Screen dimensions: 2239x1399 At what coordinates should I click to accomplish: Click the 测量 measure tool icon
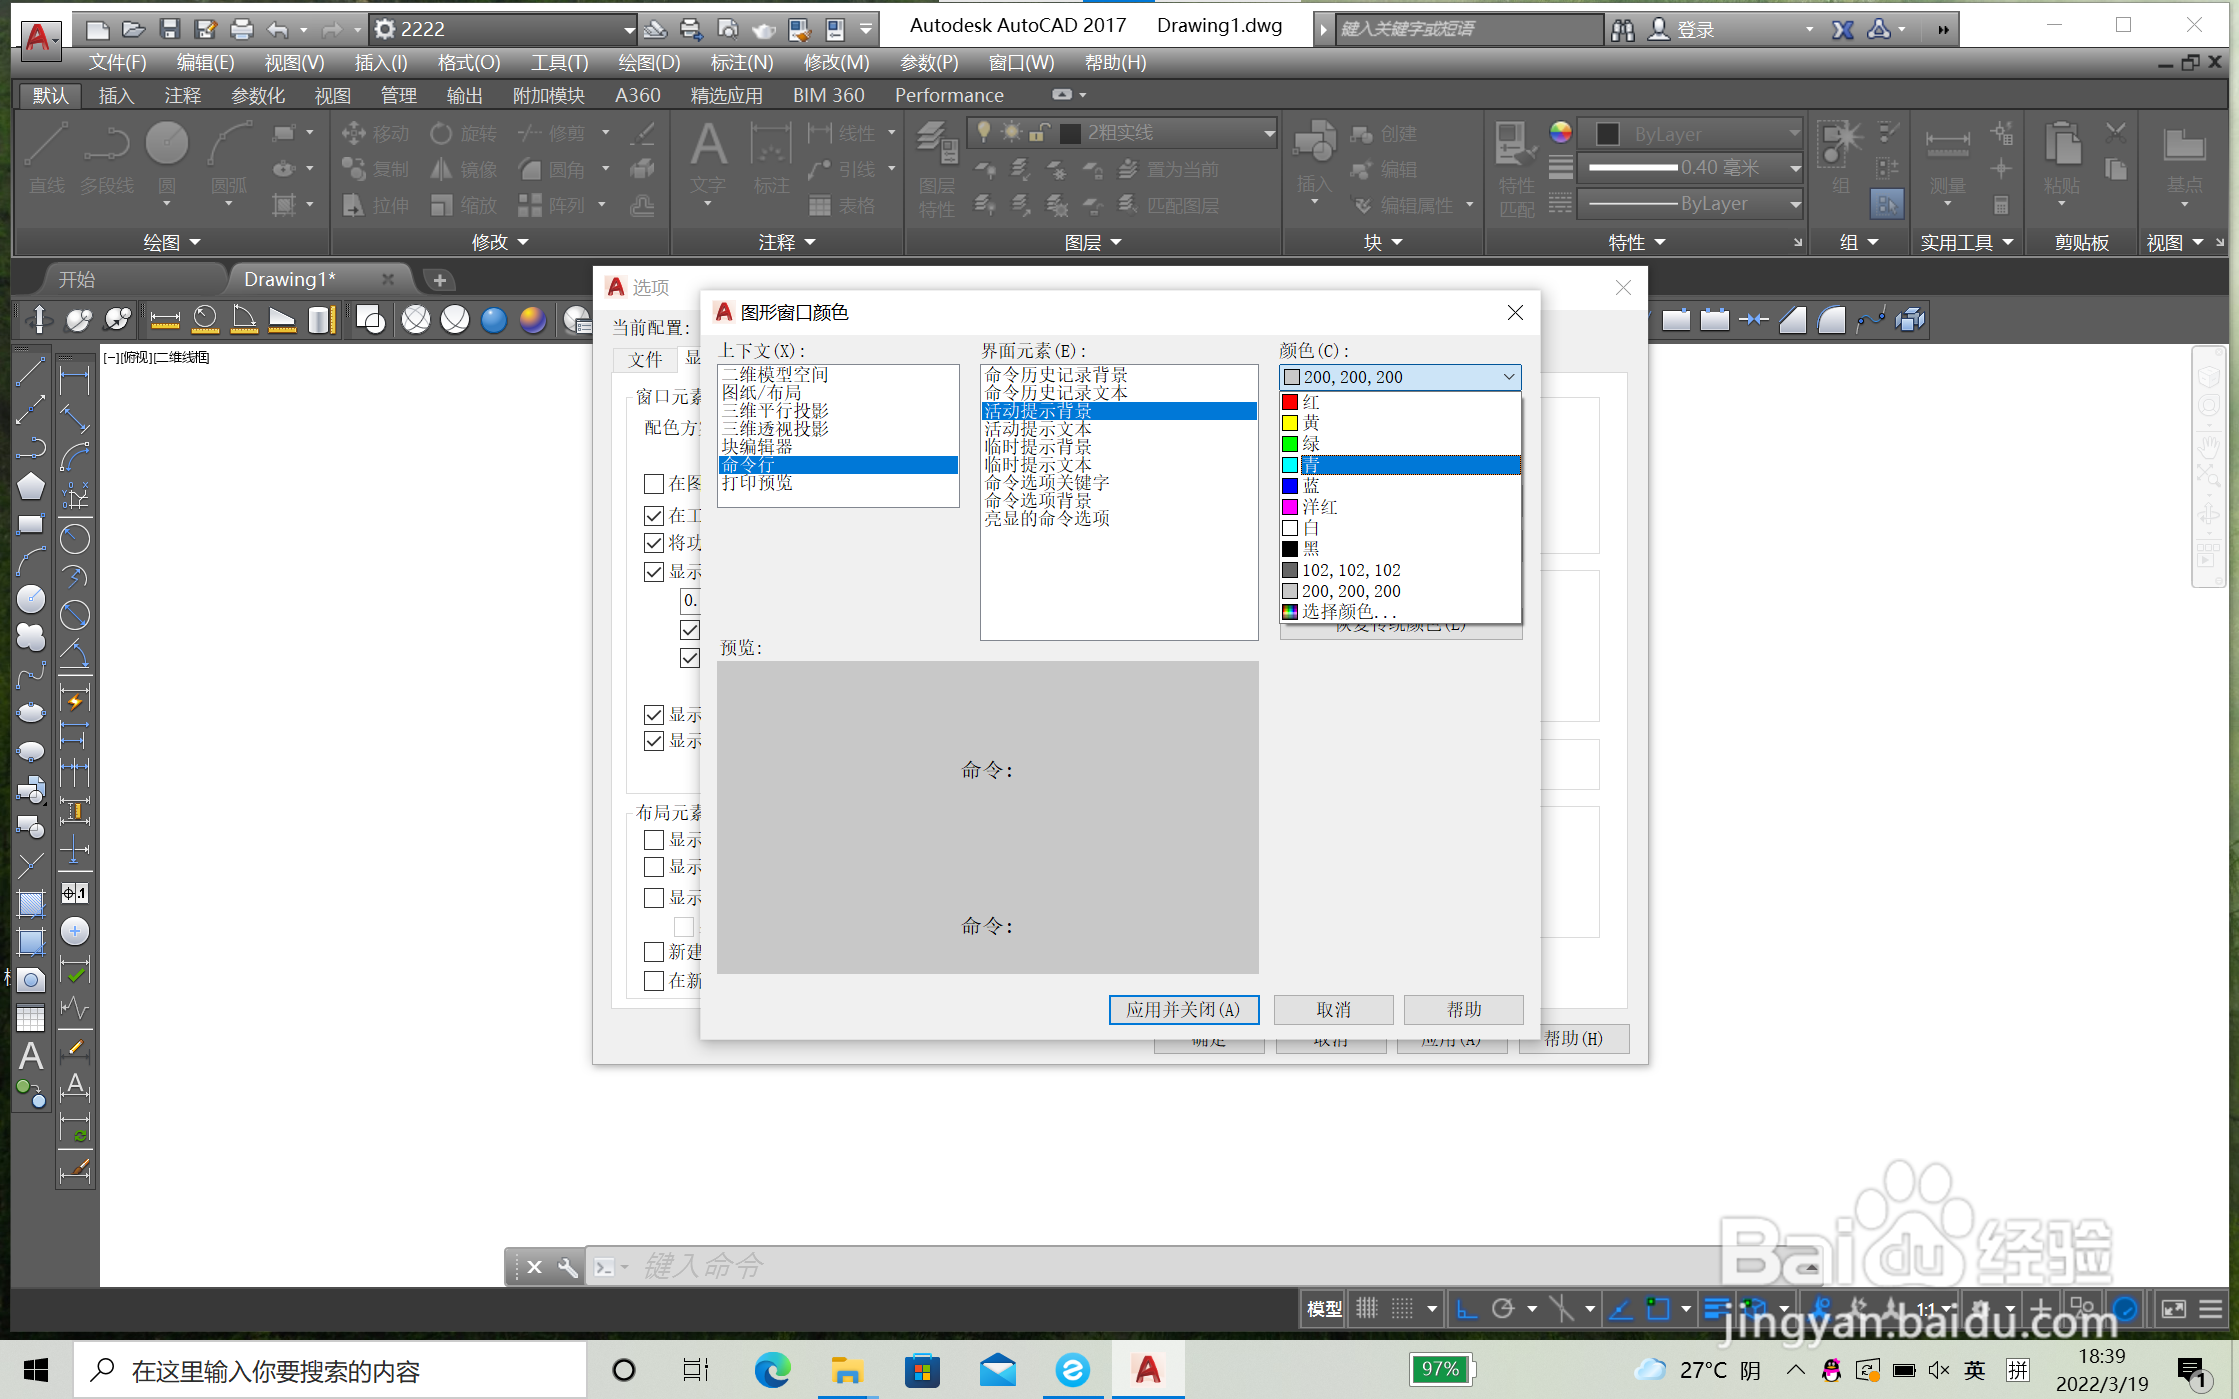[x=1947, y=160]
